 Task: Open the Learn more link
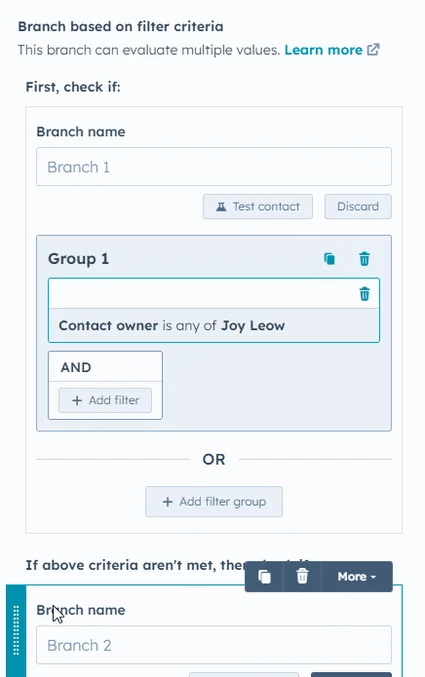click(x=323, y=50)
